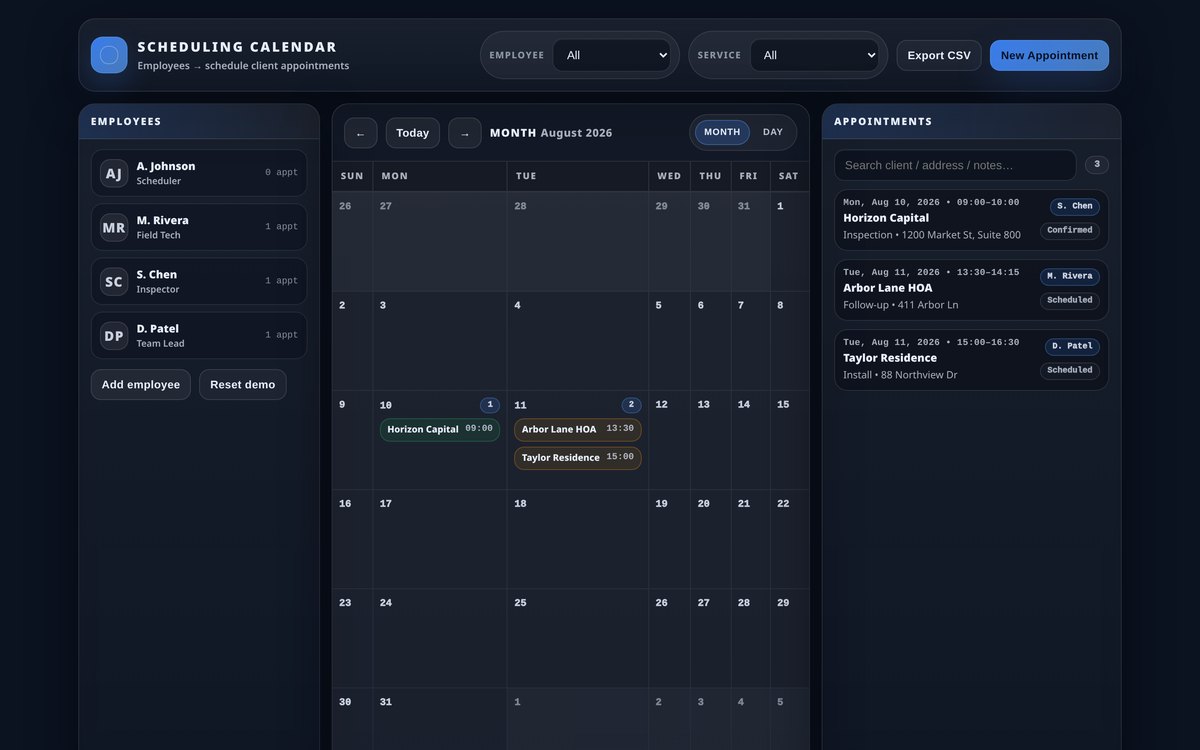Click the Reset demo button
1200x750 pixels.
coord(243,385)
